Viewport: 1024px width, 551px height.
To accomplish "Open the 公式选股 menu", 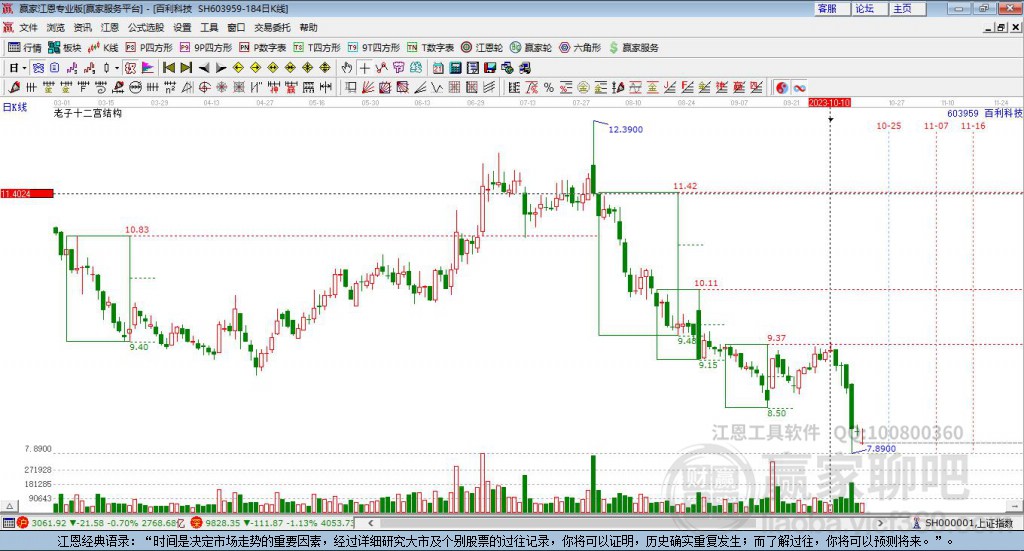I will coord(146,27).
